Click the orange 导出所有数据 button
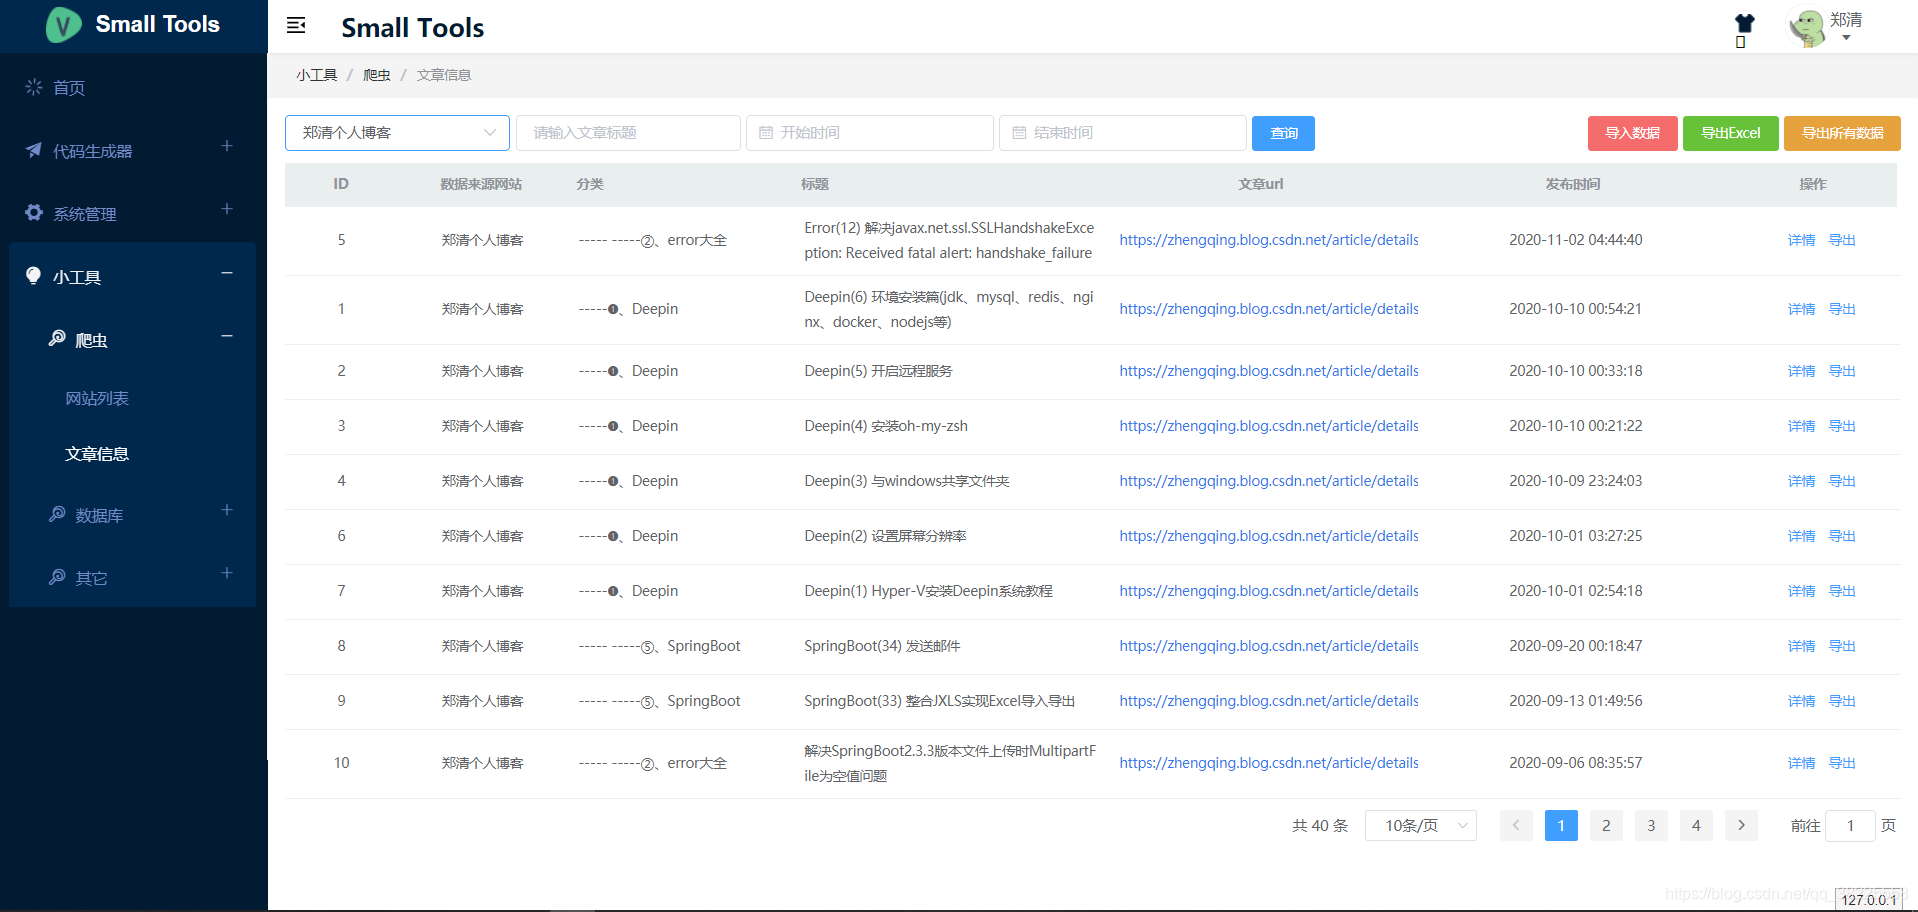 1842,133
